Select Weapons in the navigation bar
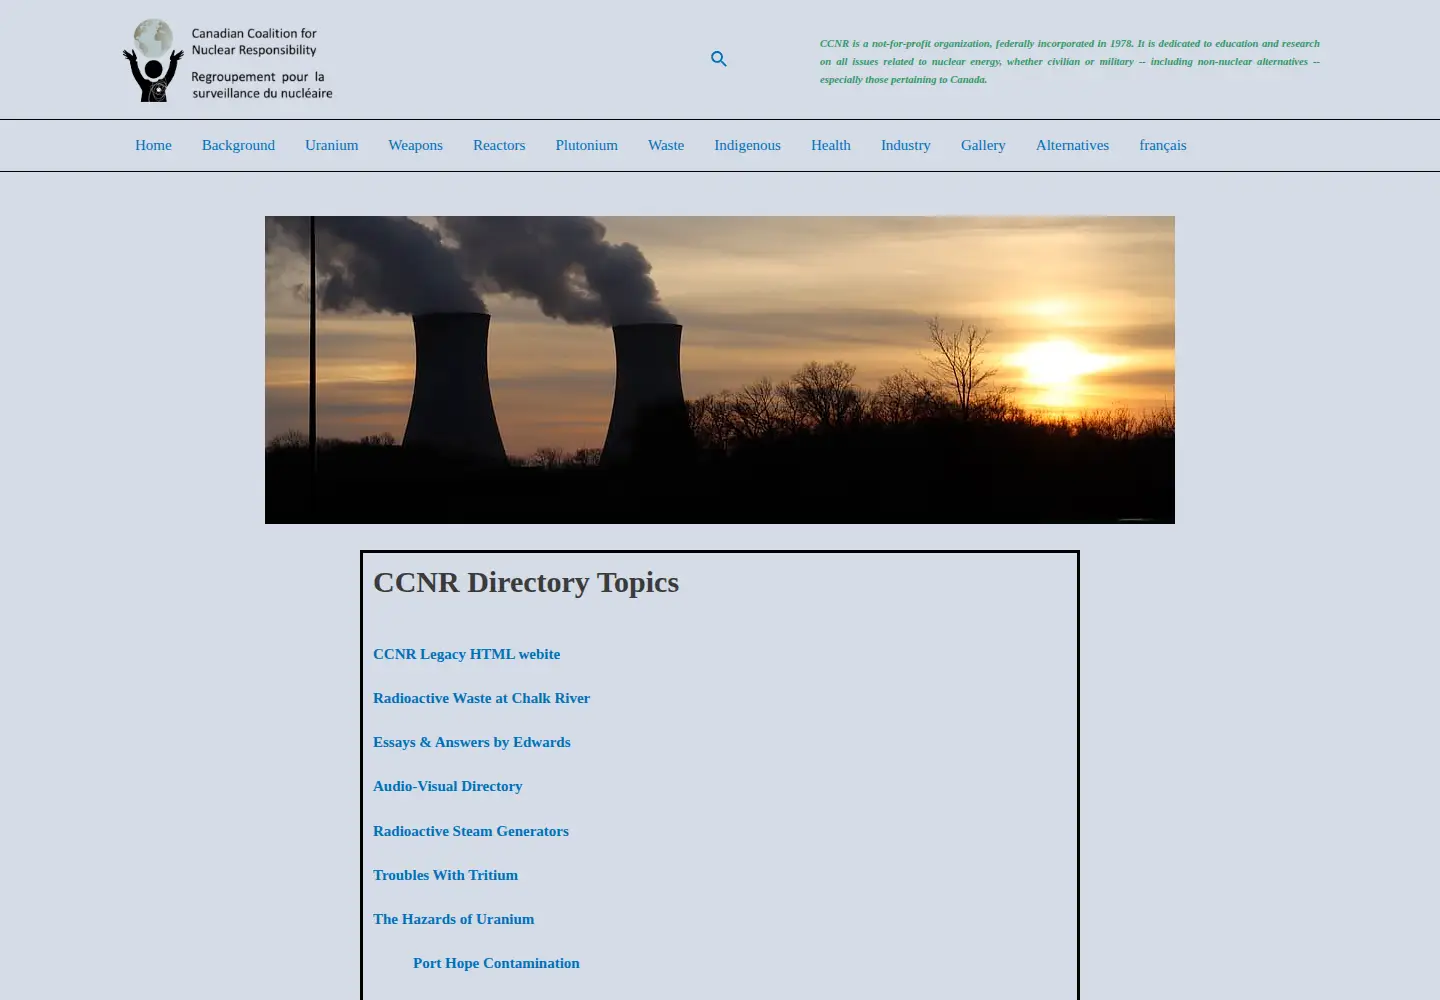The height and width of the screenshot is (1000, 1440). pos(415,145)
